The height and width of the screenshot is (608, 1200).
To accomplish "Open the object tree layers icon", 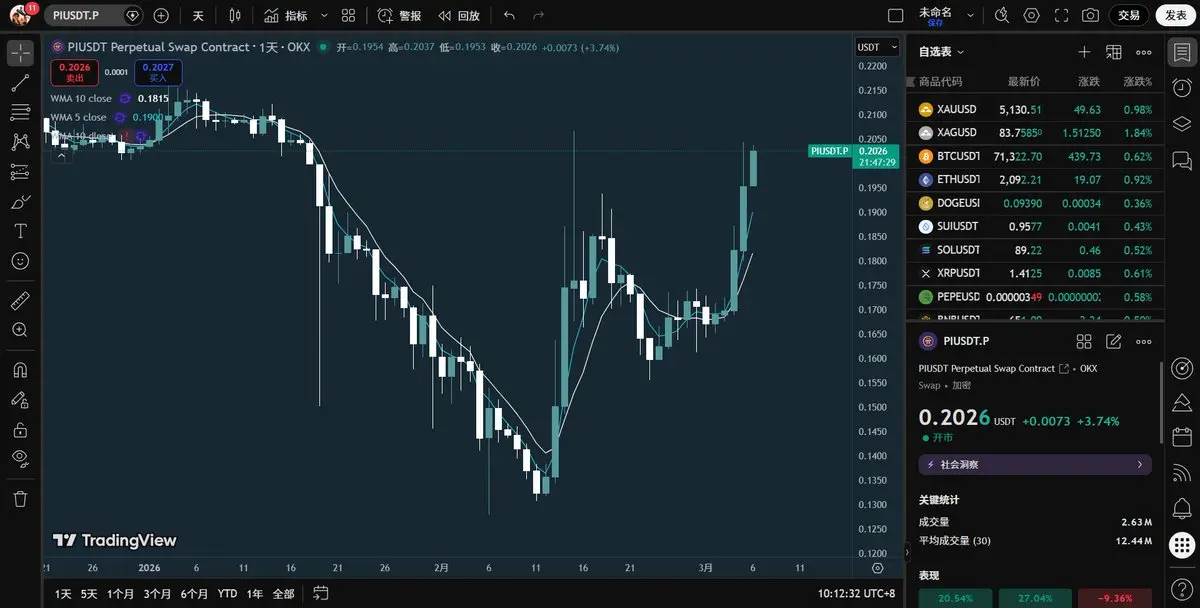I will 1181,124.
